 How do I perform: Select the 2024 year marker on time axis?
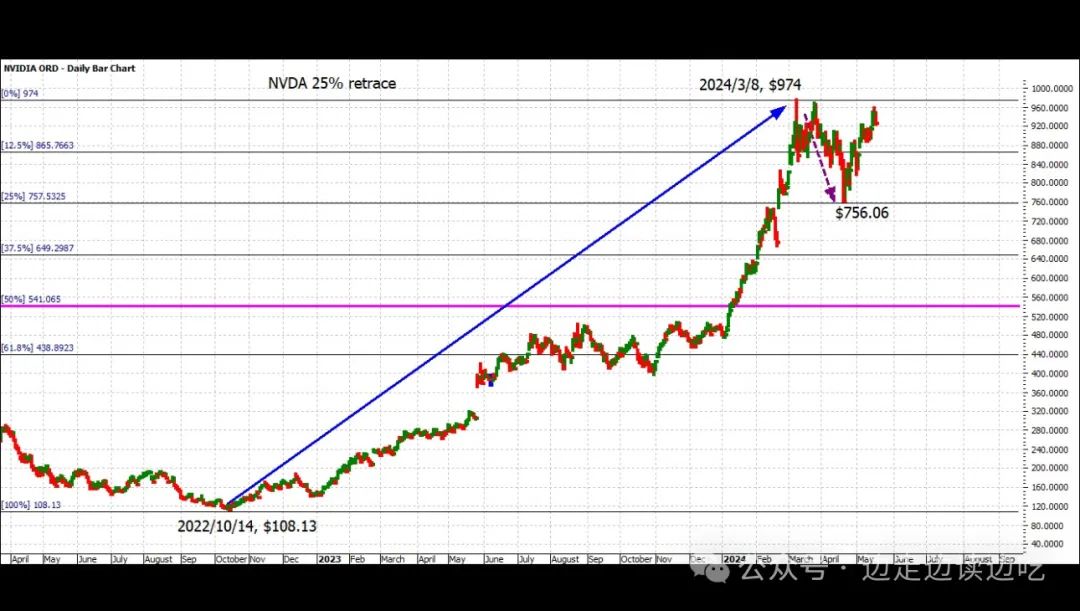pos(734,559)
